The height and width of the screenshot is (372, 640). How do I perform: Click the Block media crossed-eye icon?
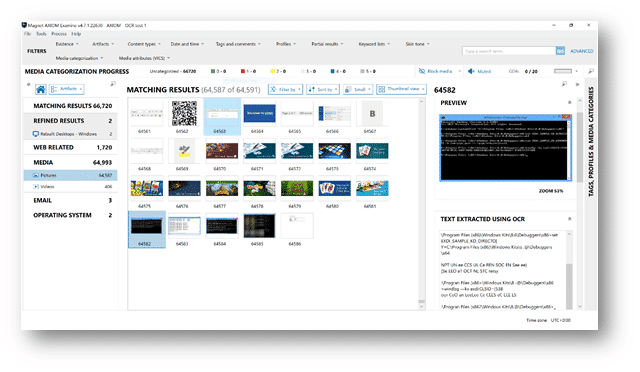pyautogui.click(x=422, y=71)
